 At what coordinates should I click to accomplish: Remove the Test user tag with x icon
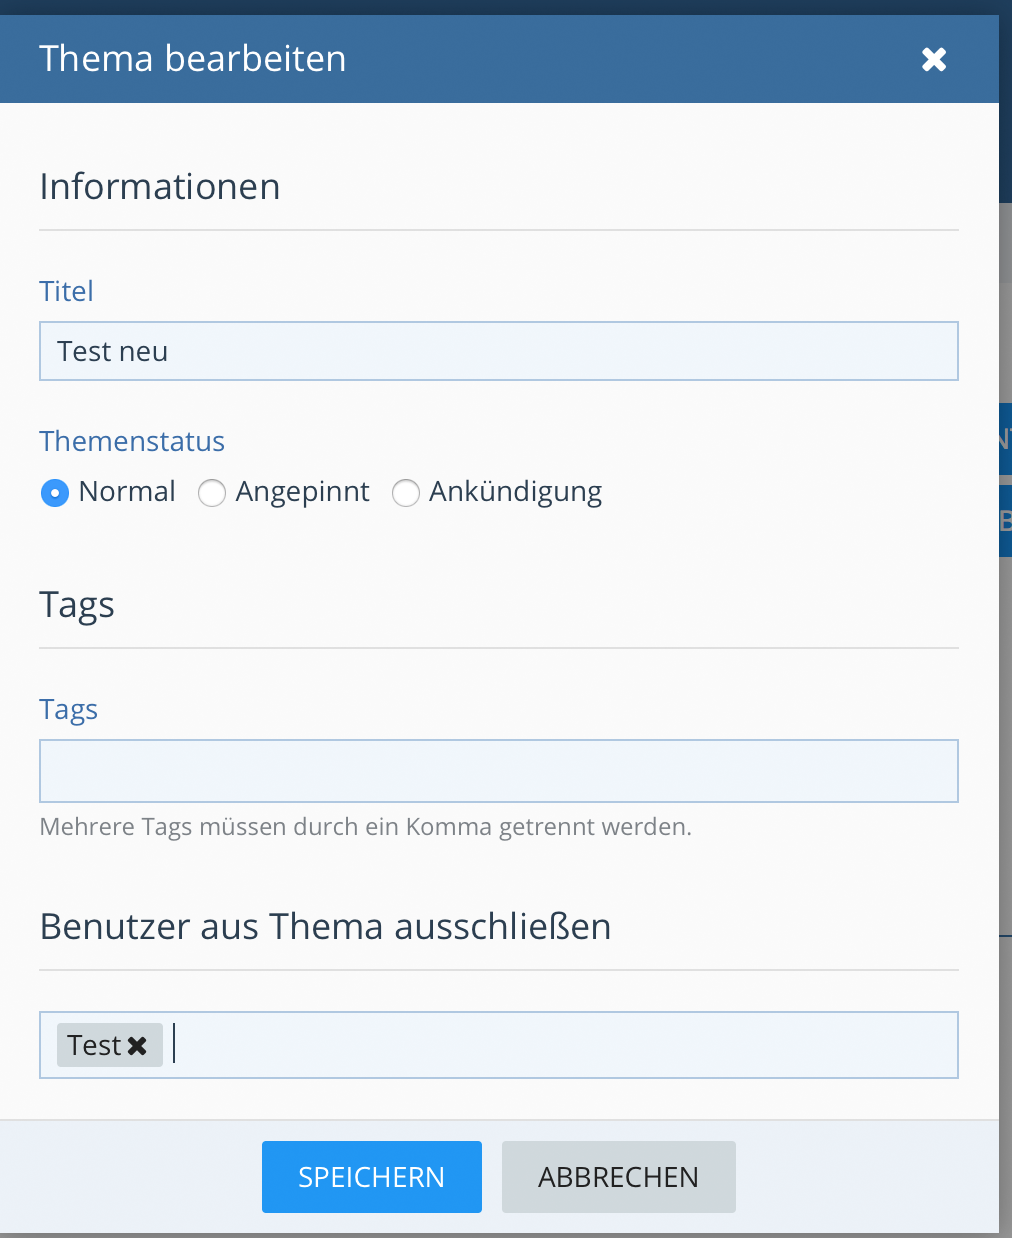tap(138, 1046)
